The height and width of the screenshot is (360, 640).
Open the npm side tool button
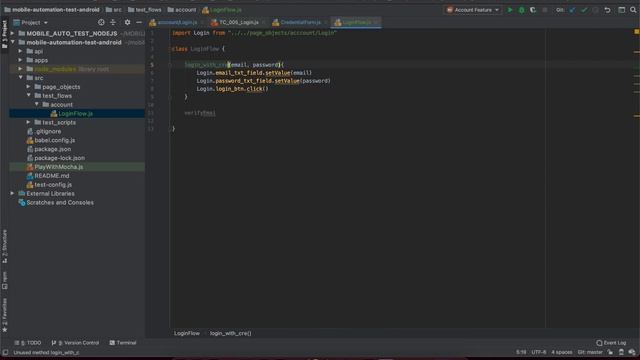(4, 280)
